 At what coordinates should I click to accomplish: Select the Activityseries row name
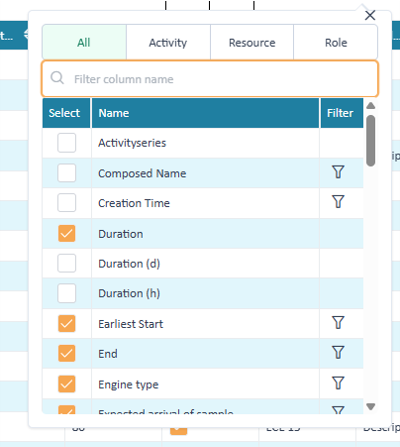click(132, 143)
